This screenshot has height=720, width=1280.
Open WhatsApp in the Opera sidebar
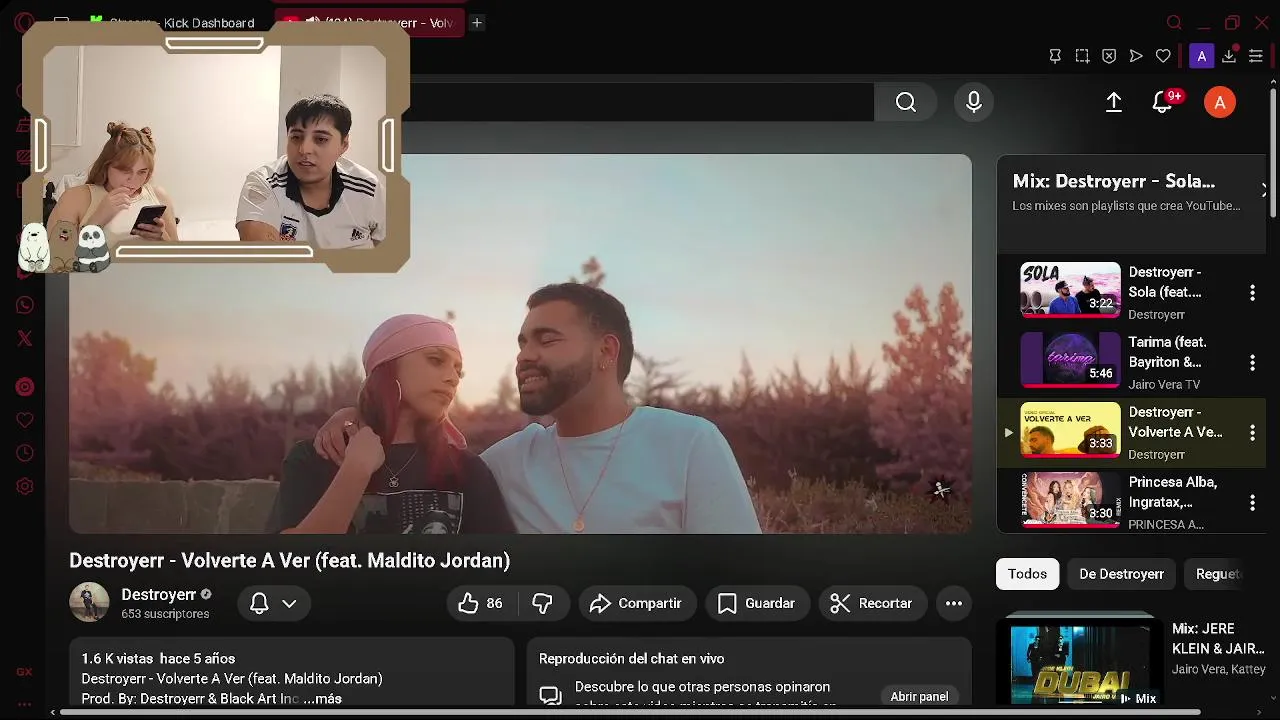click(x=25, y=305)
